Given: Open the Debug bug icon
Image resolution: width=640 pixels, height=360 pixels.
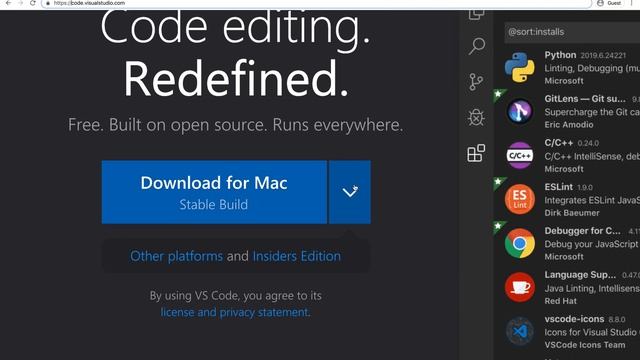Looking at the screenshot, I should 476,118.
